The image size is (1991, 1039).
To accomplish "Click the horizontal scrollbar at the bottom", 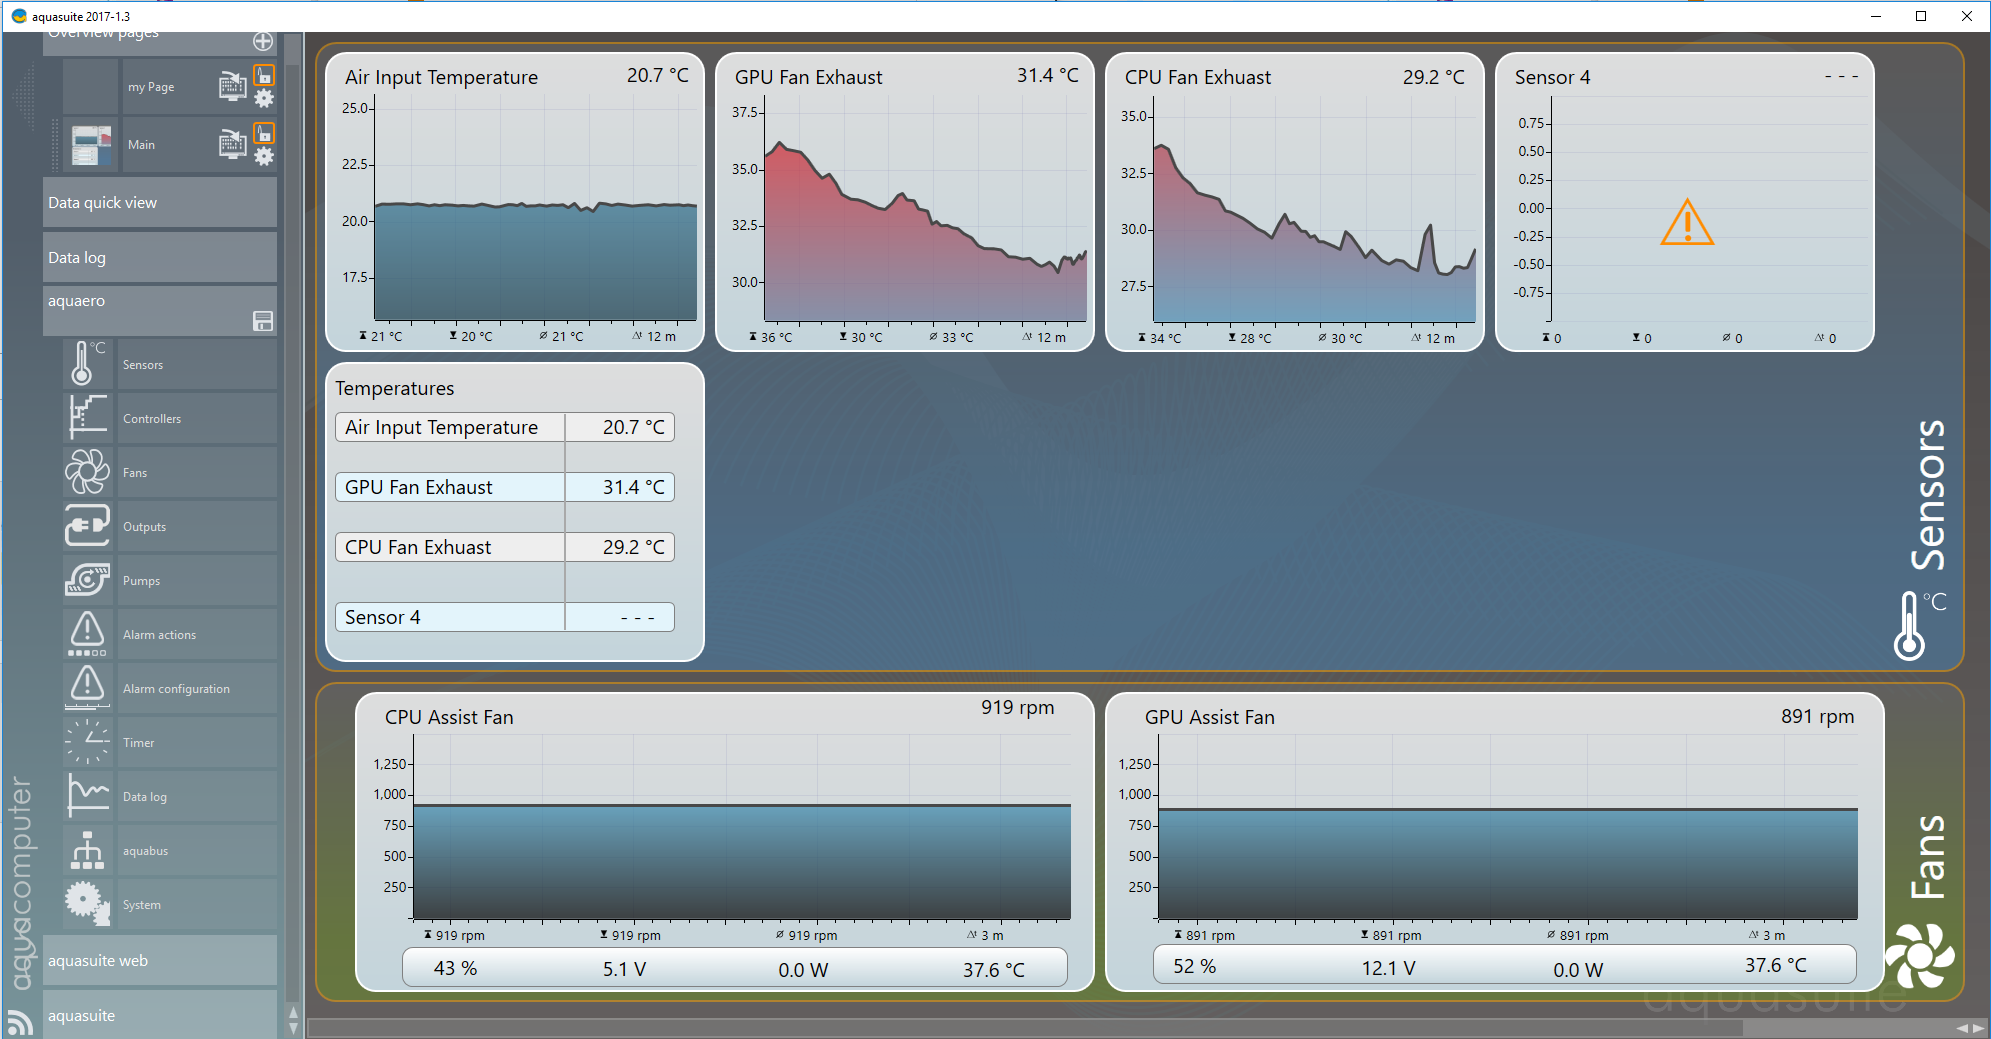I will coord(1025,1028).
